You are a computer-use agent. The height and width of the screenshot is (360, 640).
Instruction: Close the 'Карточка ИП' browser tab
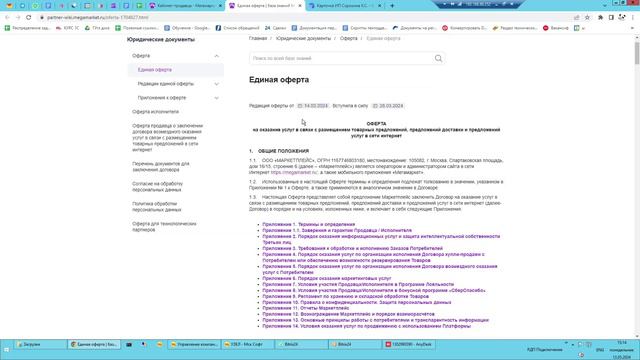[379, 6]
